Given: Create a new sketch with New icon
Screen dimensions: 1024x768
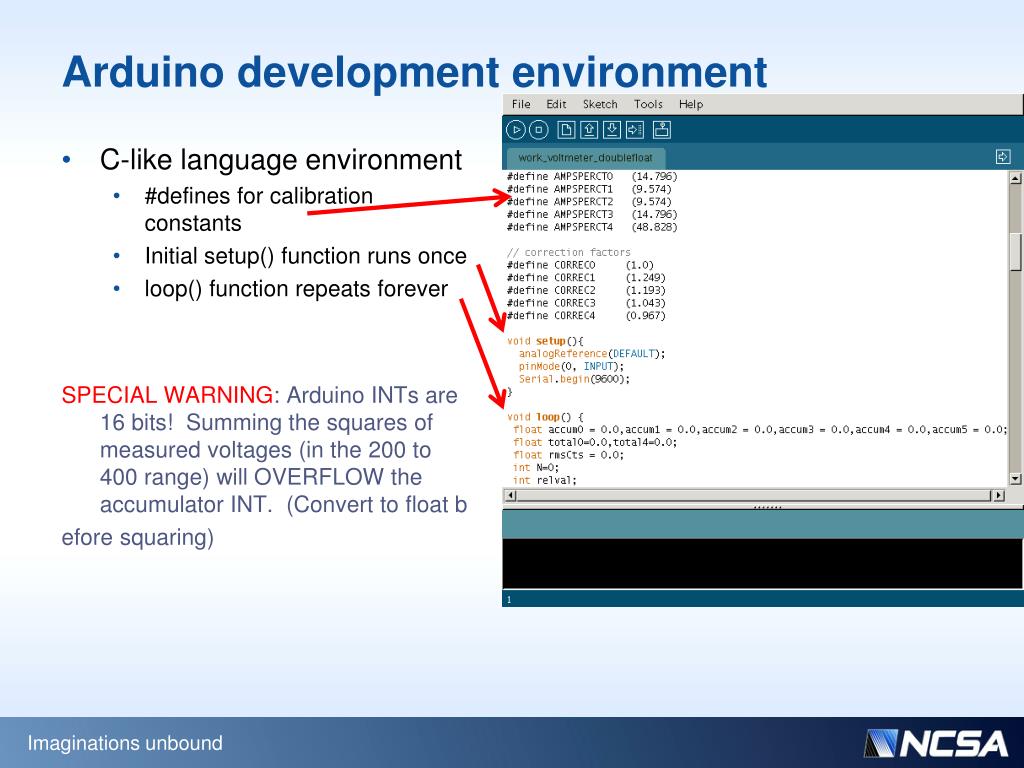Looking at the screenshot, I should pos(566,130).
